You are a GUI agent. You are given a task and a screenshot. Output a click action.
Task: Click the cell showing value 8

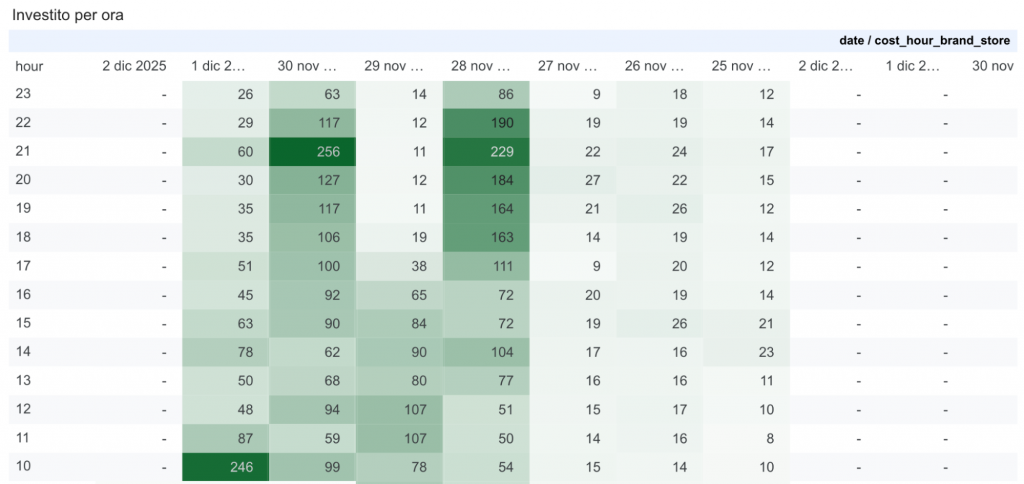(x=747, y=439)
